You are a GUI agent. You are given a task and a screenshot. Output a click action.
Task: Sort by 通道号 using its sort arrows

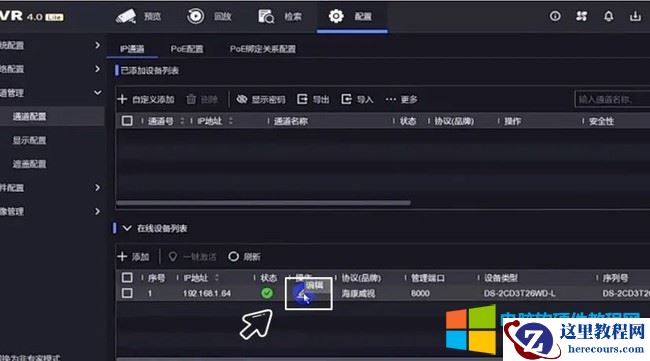pos(182,121)
